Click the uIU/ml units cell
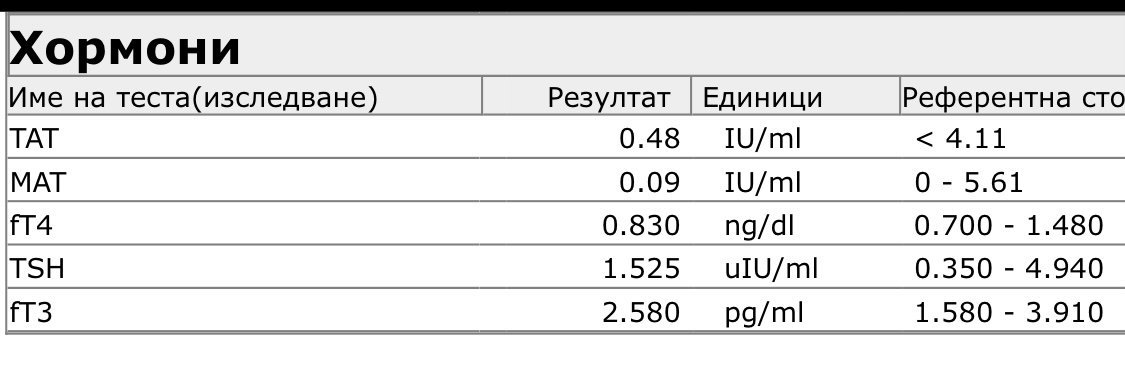 [771, 269]
